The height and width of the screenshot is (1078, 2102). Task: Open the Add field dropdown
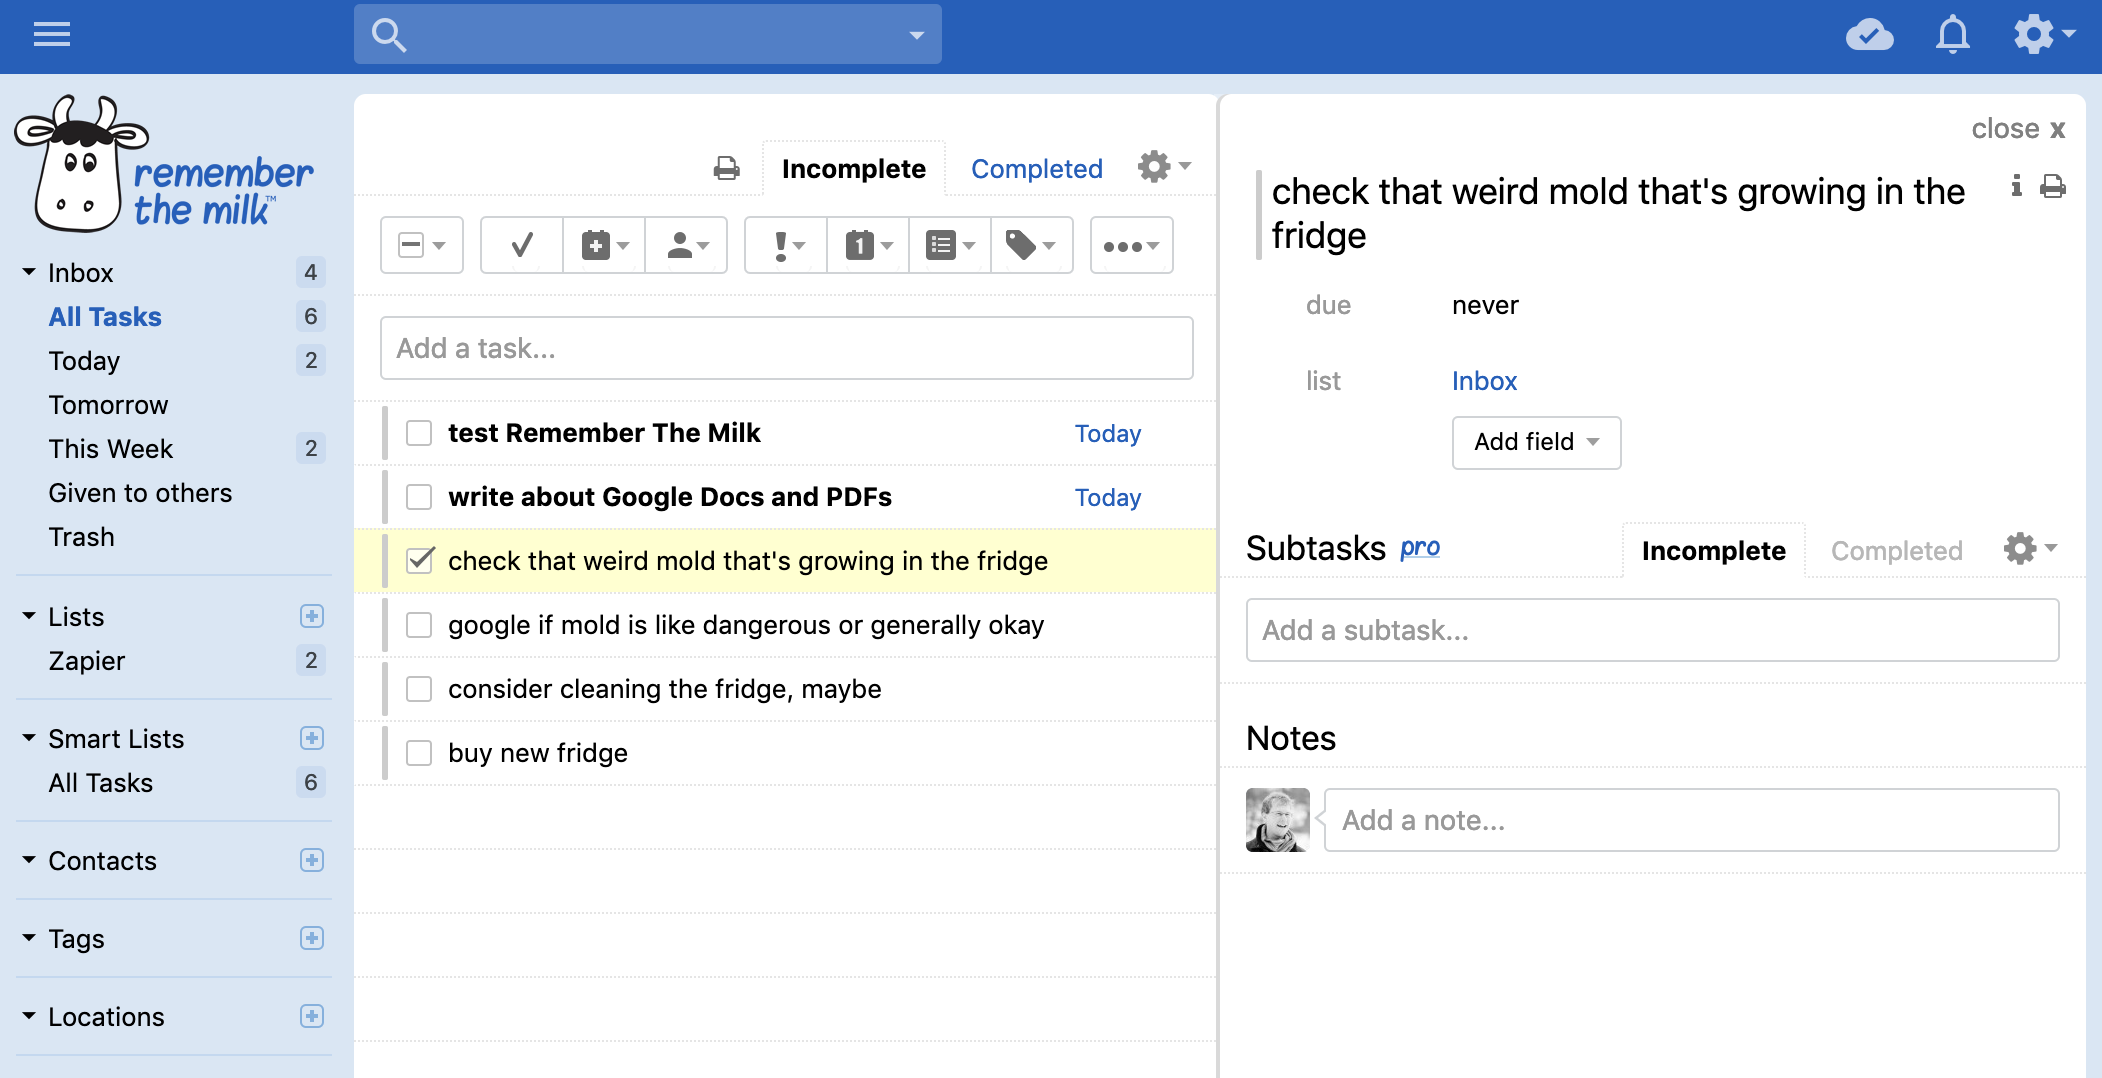pyautogui.click(x=1536, y=442)
